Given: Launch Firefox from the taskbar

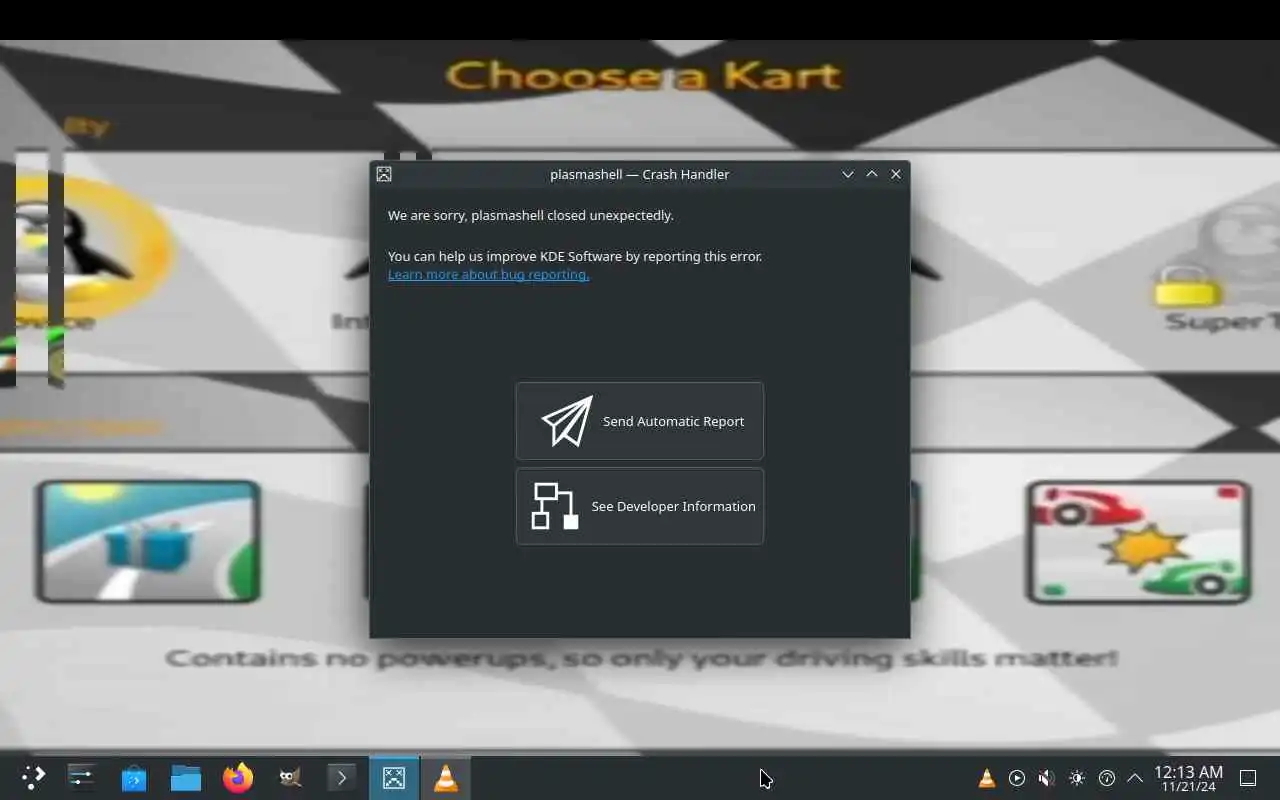Looking at the screenshot, I should pyautogui.click(x=238, y=778).
